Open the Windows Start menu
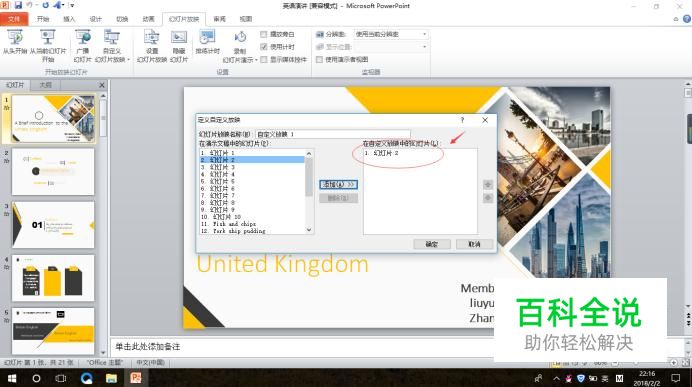This screenshot has height=387, width=692. coord(12,378)
